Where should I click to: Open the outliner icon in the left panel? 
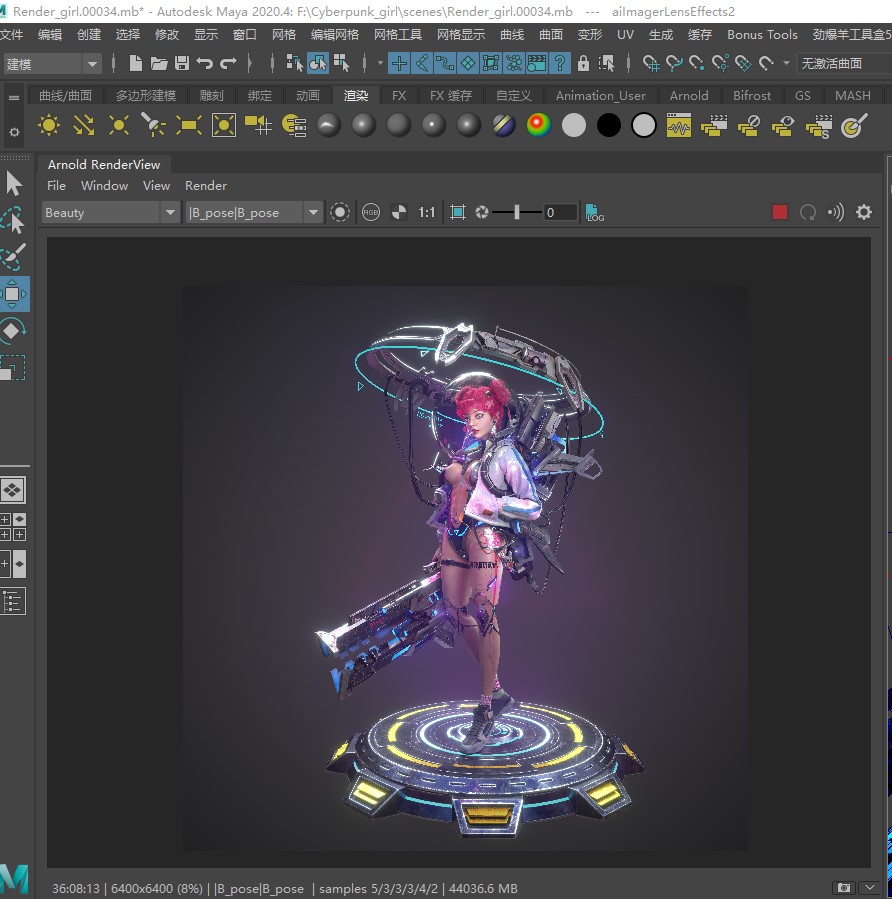tap(13, 601)
